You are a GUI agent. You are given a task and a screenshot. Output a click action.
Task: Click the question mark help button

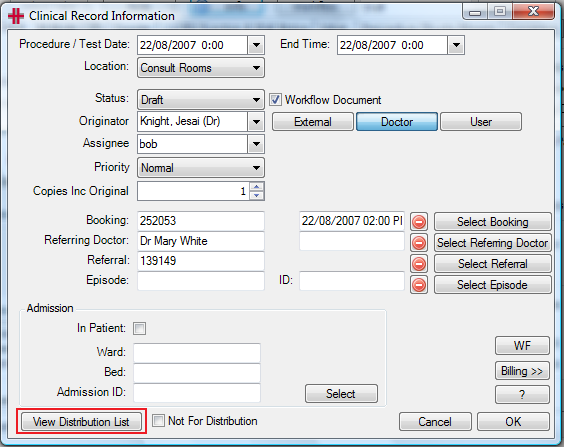tap(522, 394)
